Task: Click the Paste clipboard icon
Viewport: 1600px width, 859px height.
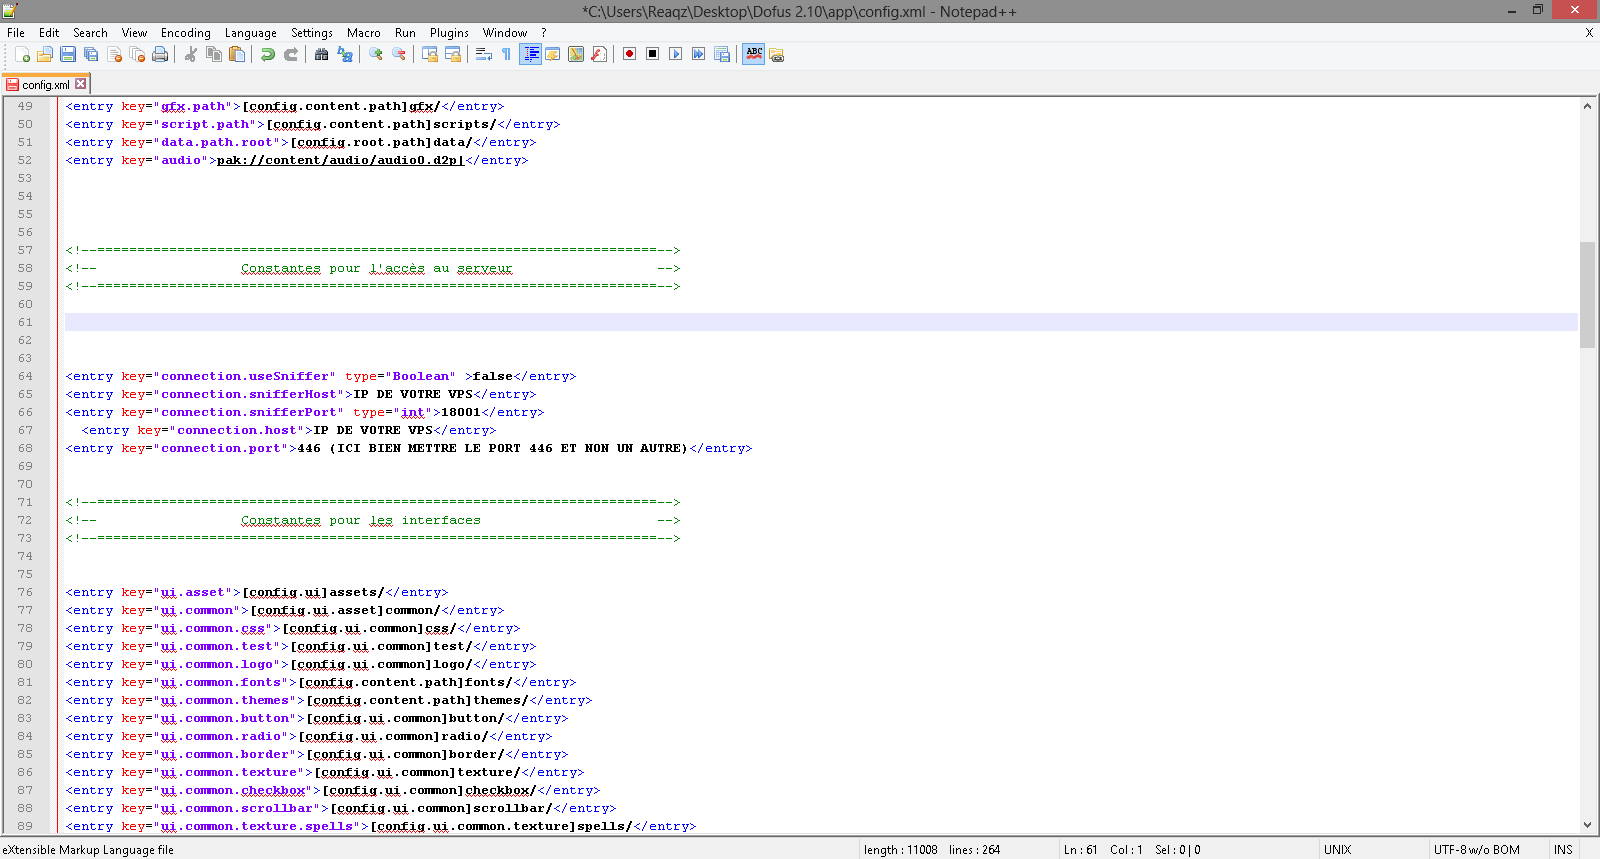Action: click(x=237, y=54)
